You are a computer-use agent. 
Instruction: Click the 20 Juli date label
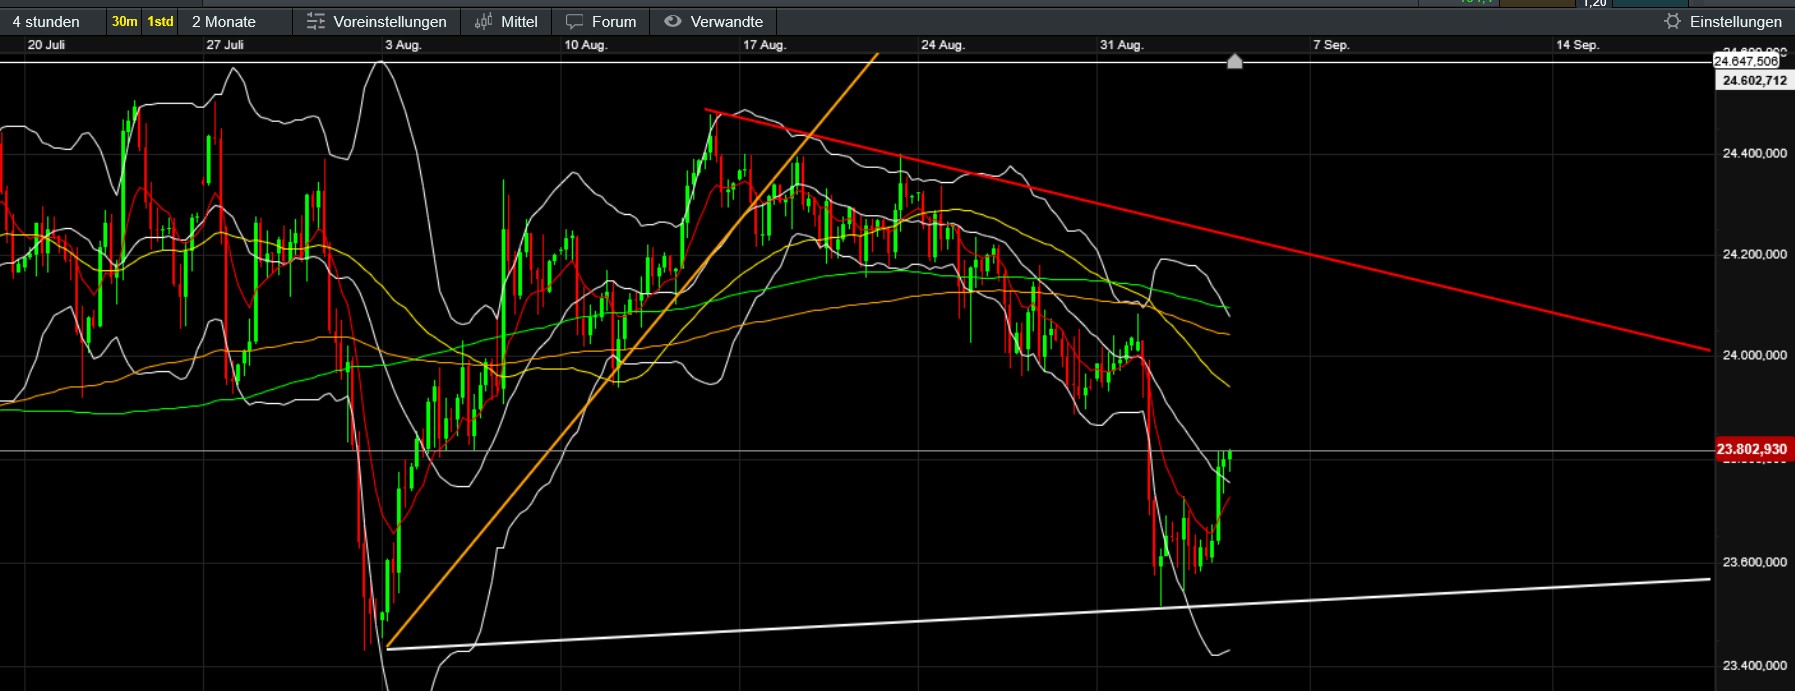click(46, 45)
